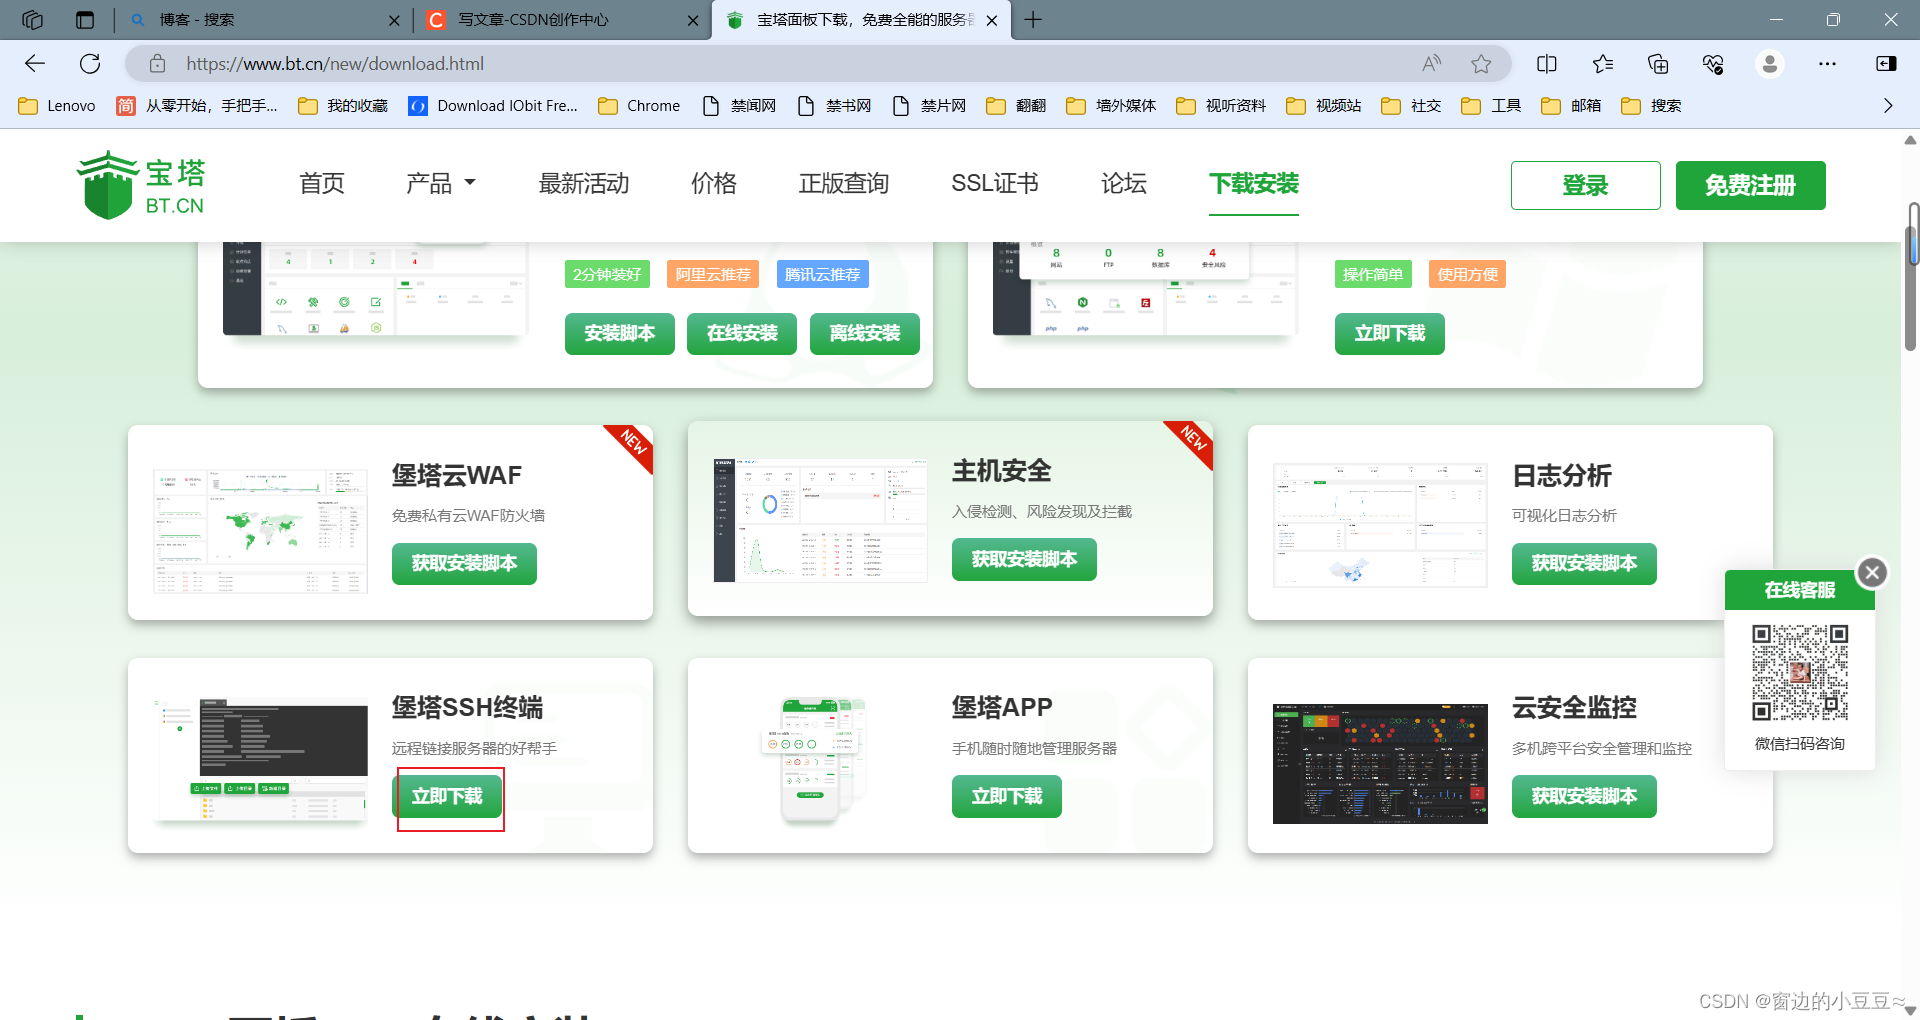Open the workspaces icon in the title bar
This screenshot has height=1020, width=1920.
click(x=32, y=20)
